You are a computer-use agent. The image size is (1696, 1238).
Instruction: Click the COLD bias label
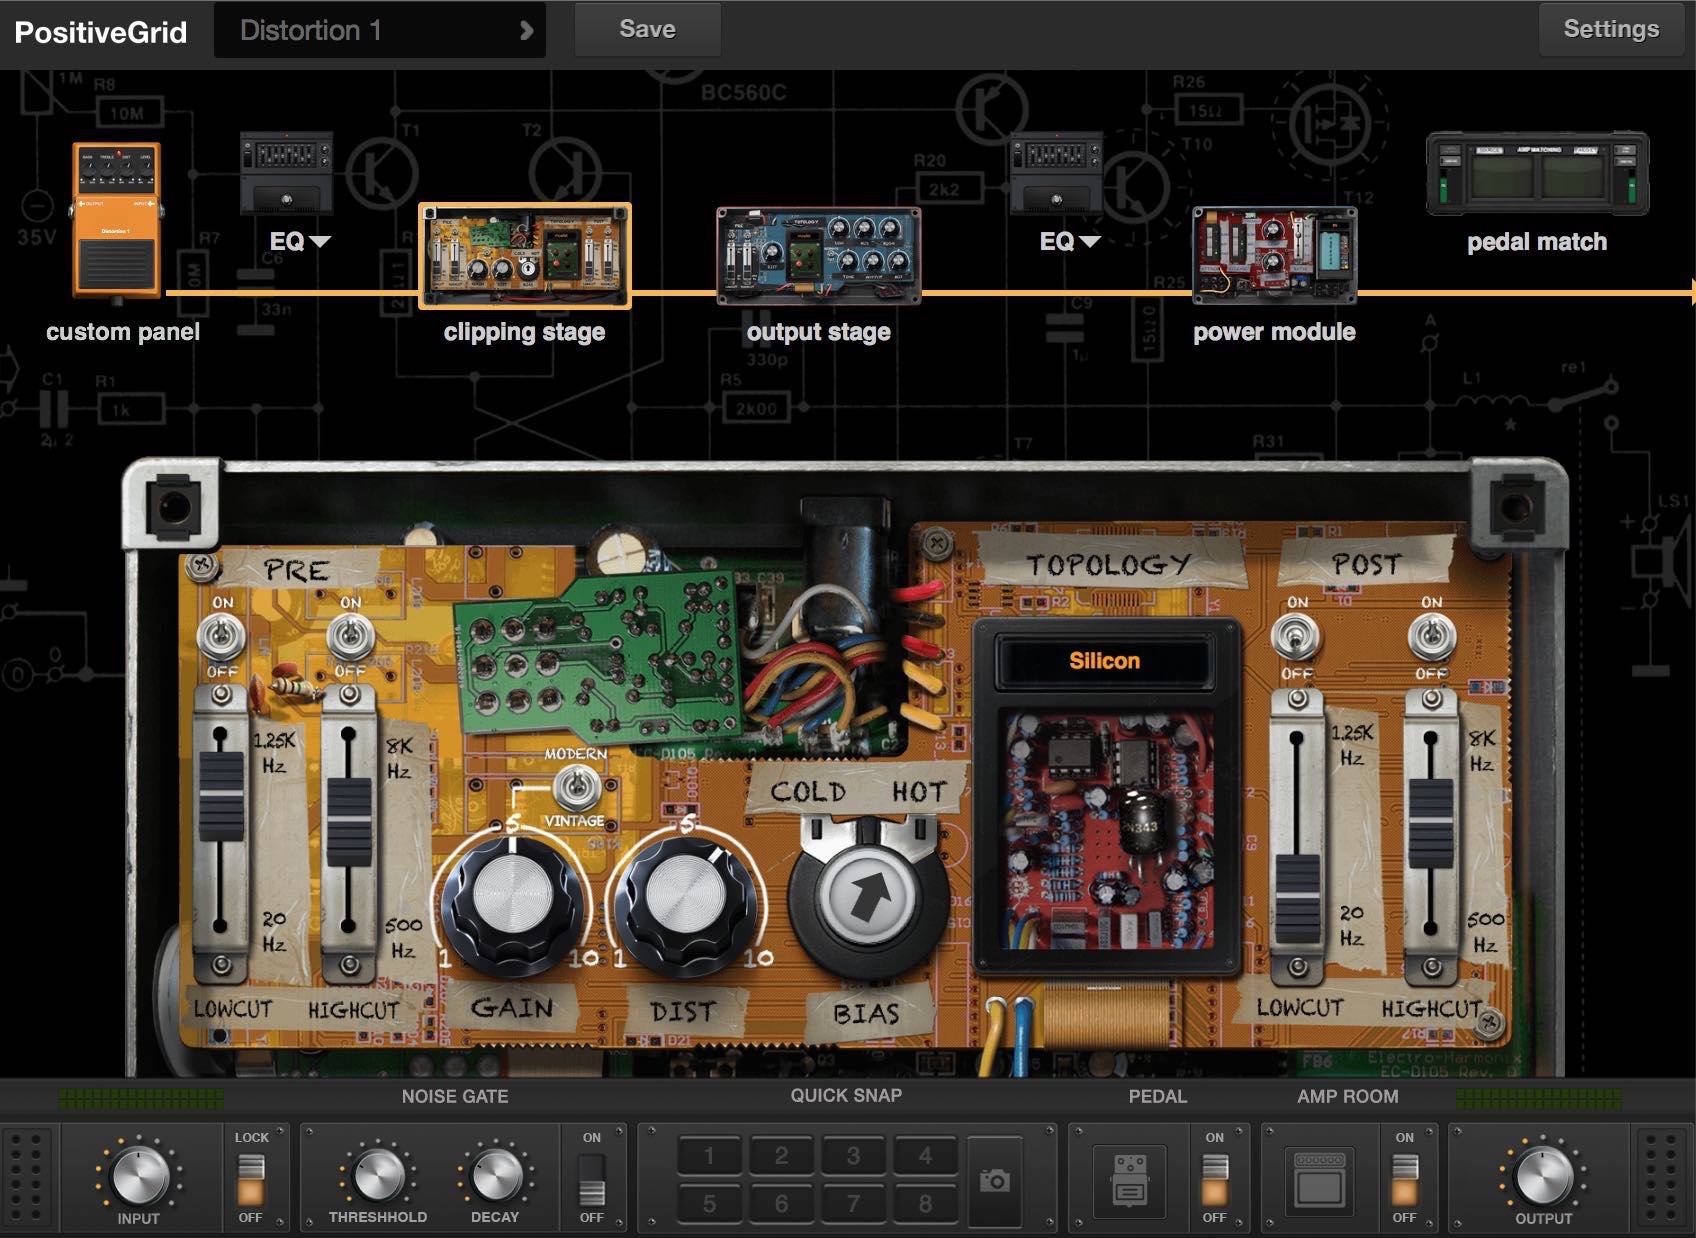808,792
